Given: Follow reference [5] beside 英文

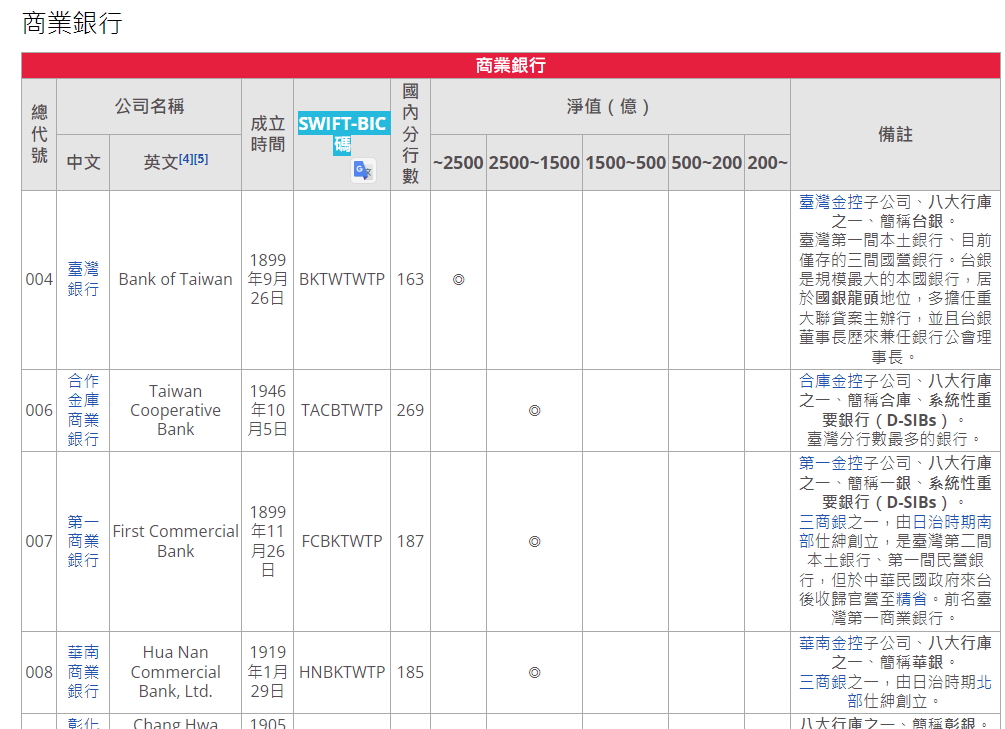Looking at the screenshot, I should pos(201,158).
